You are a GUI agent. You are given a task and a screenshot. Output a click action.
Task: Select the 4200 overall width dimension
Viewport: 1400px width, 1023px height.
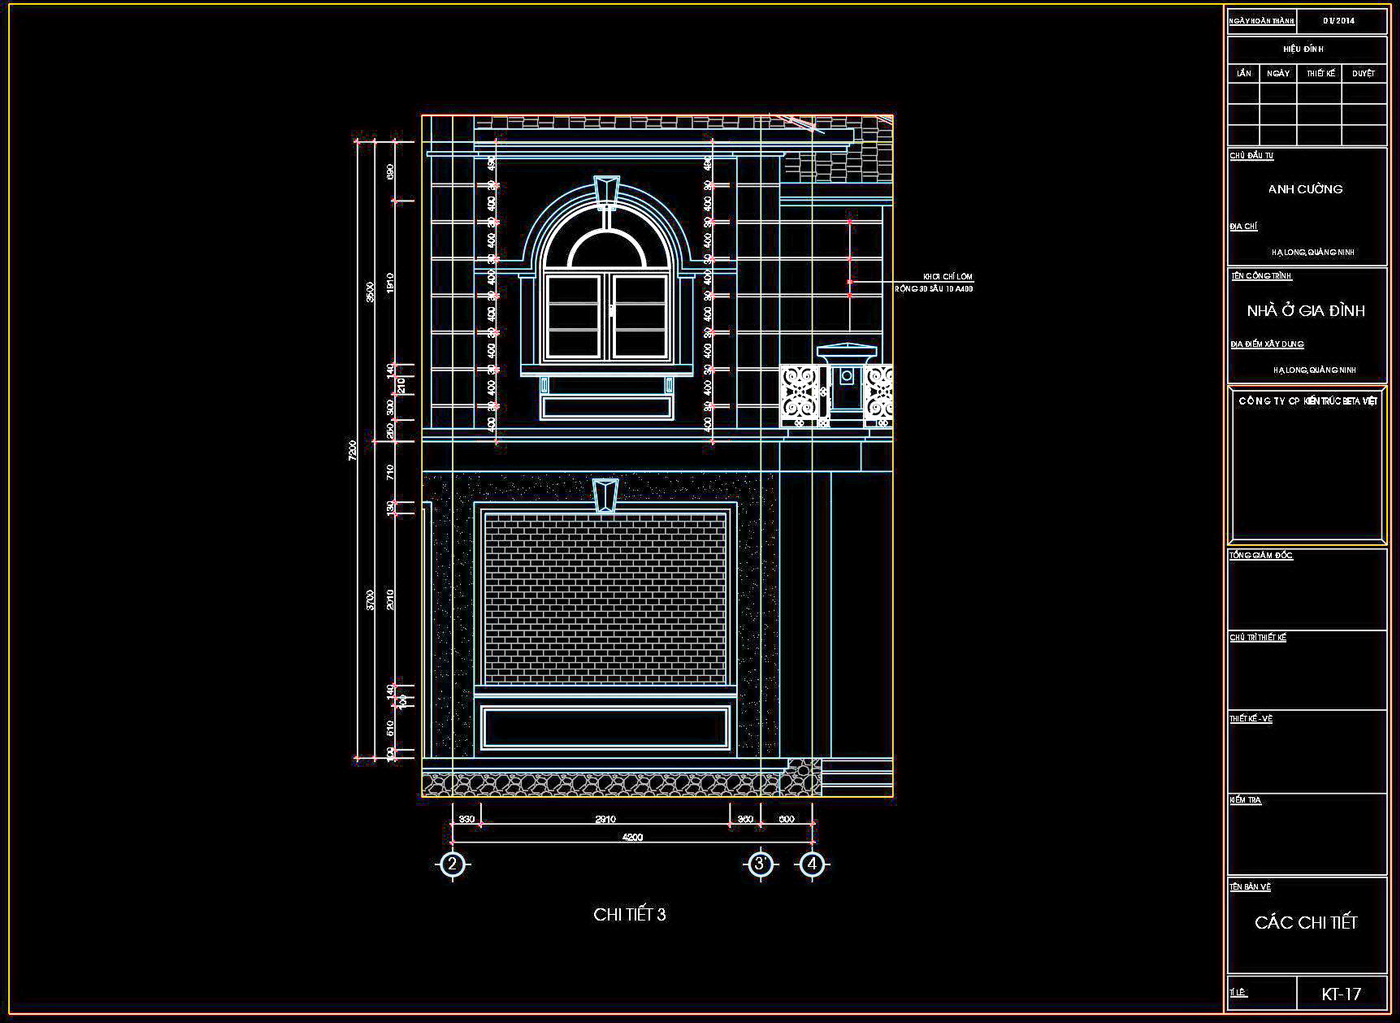click(632, 838)
